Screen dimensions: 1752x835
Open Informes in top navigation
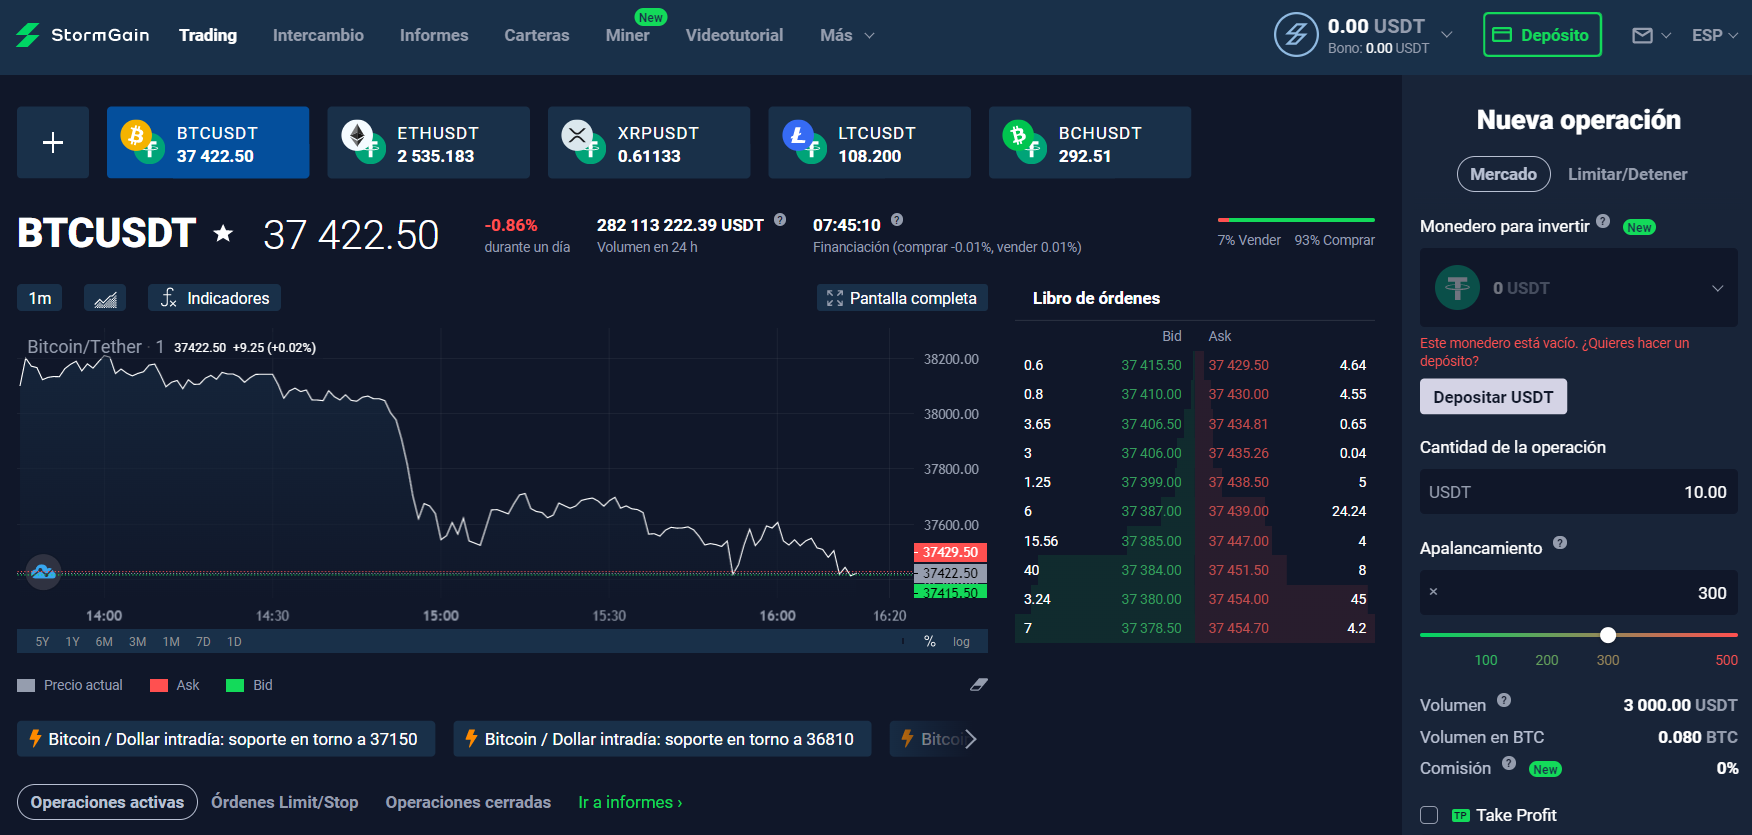coord(434,35)
